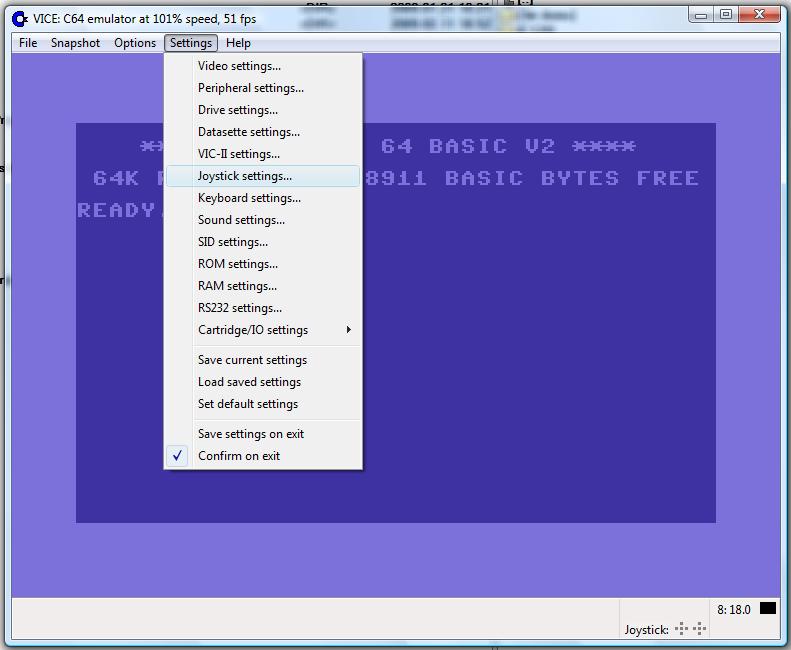The image size is (791, 650).
Task: Minimize the VICE window
Action: pyautogui.click(x=701, y=15)
